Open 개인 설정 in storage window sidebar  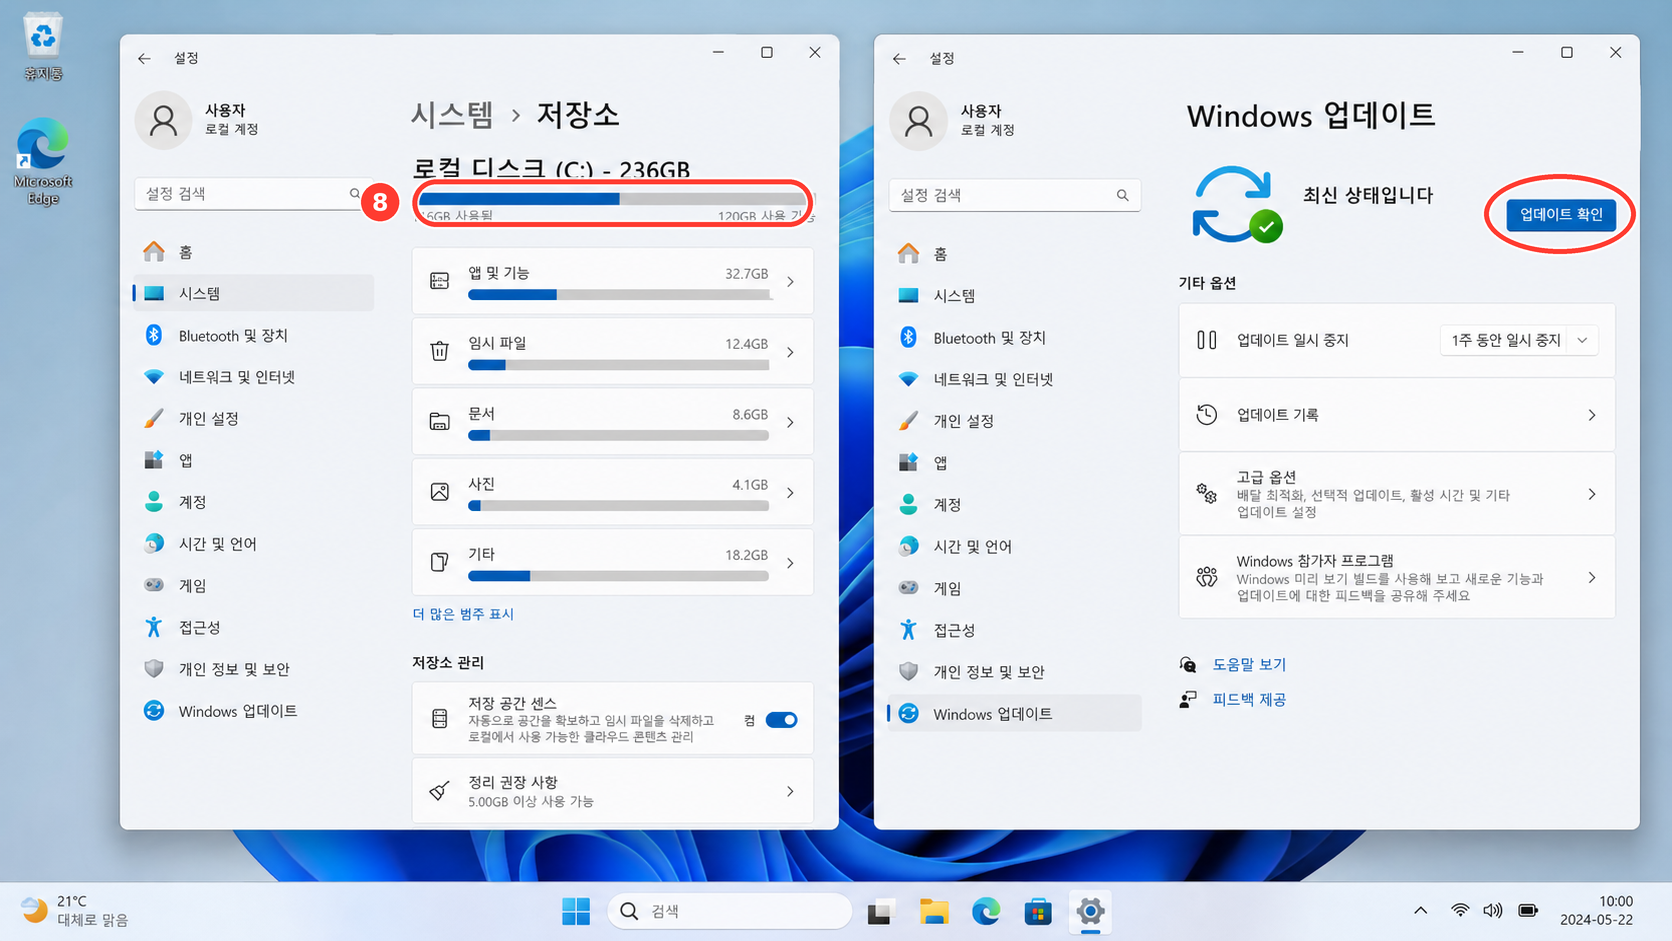click(x=253, y=418)
